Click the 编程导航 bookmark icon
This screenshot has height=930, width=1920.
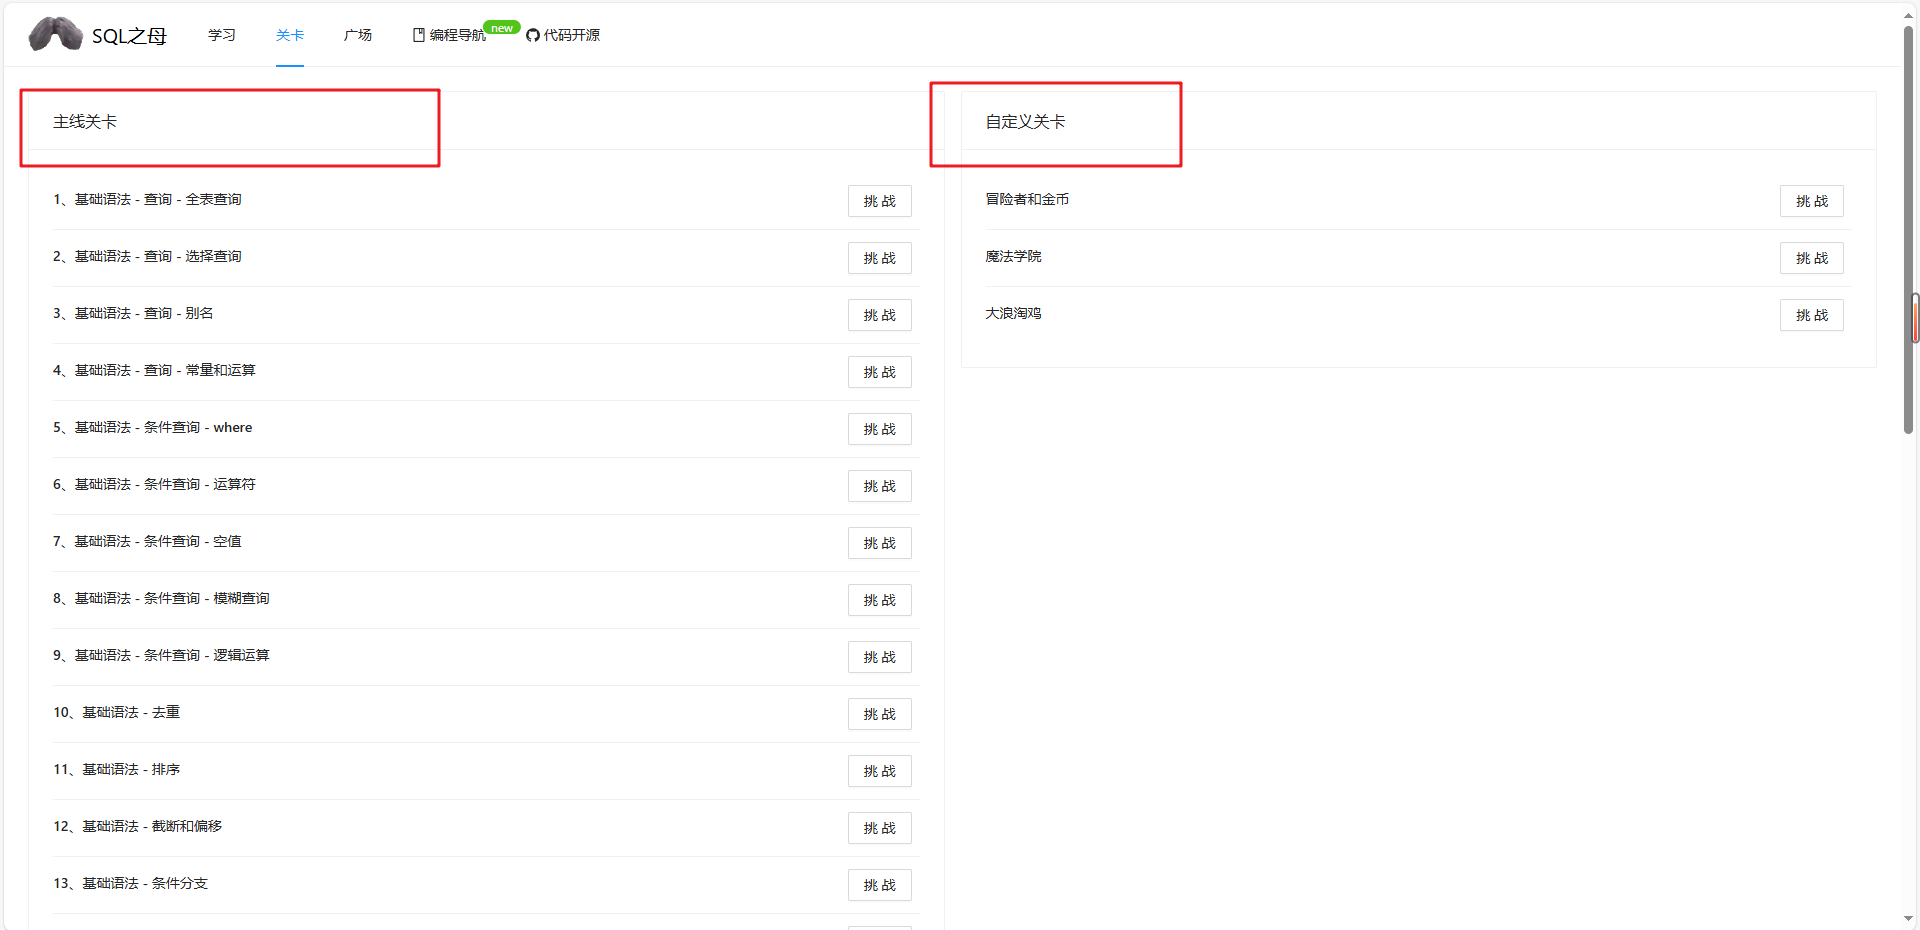(417, 34)
